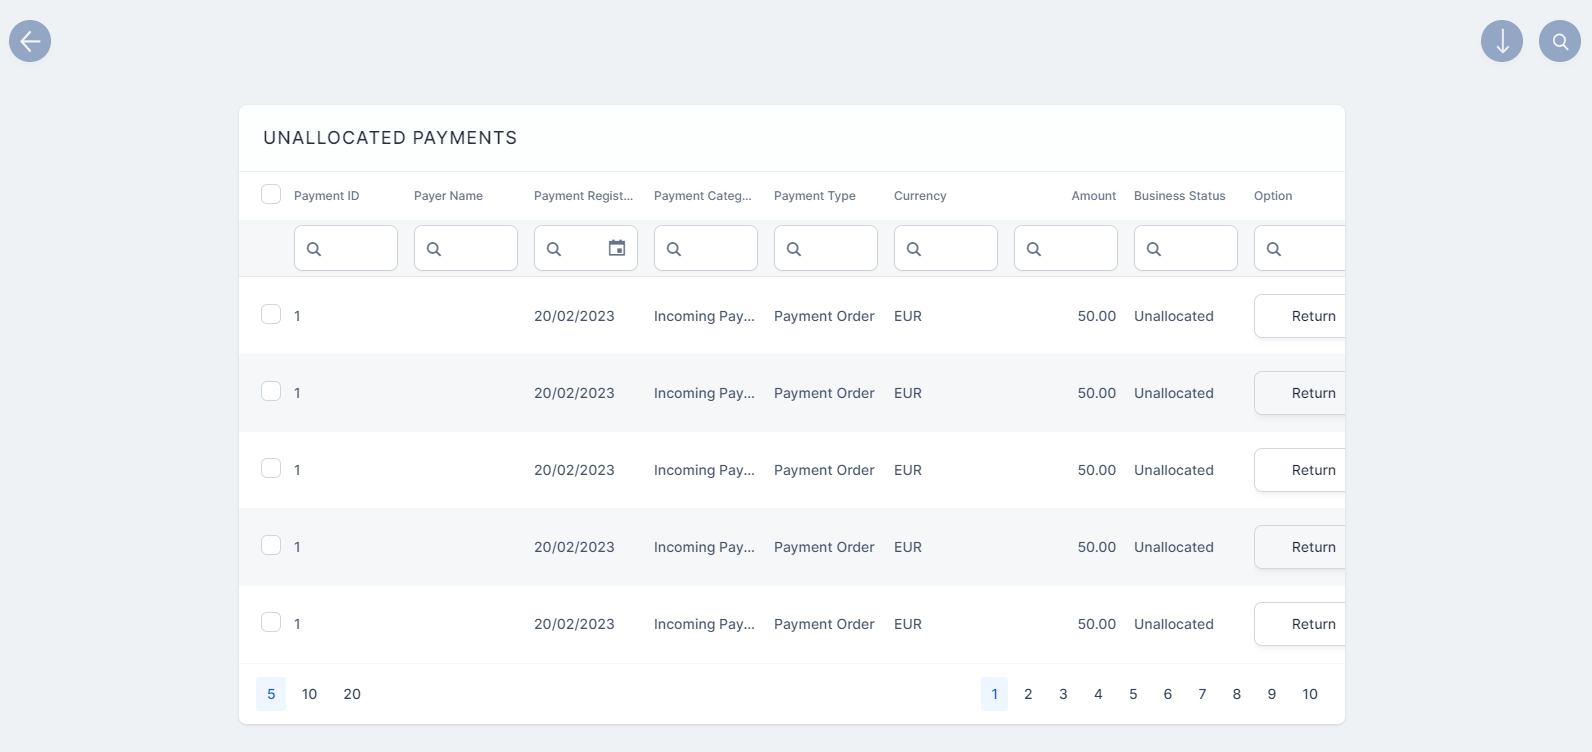Click magnifier icon in Currency filter
Screen dimensions: 1592x752
tap(914, 249)
